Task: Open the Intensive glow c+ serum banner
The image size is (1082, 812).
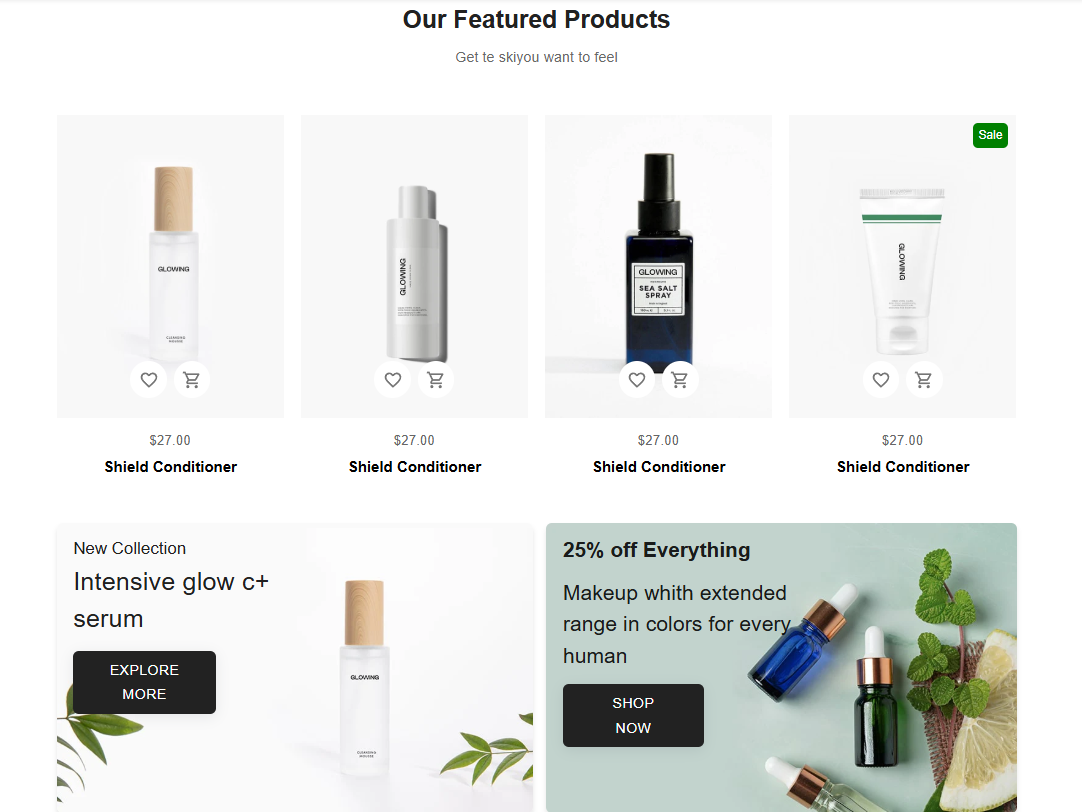Action: (295, 667)
